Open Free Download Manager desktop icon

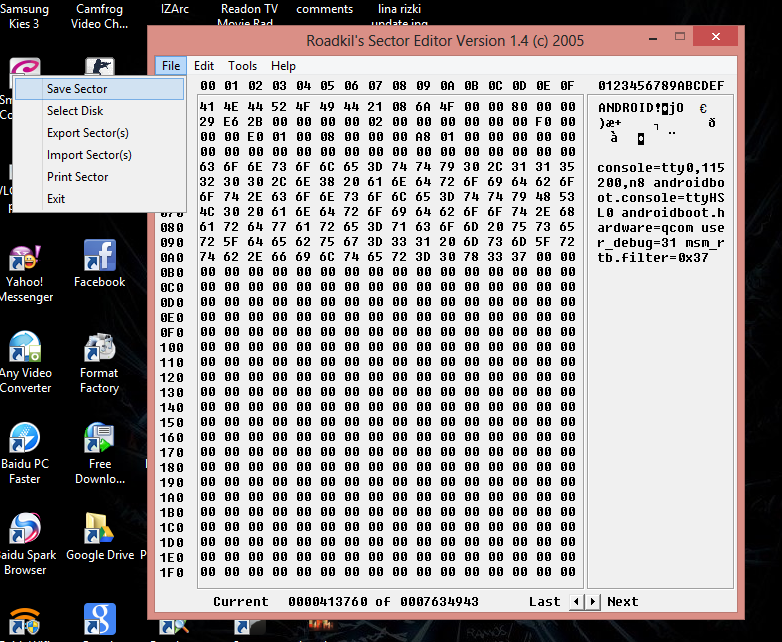coord(100,453)
